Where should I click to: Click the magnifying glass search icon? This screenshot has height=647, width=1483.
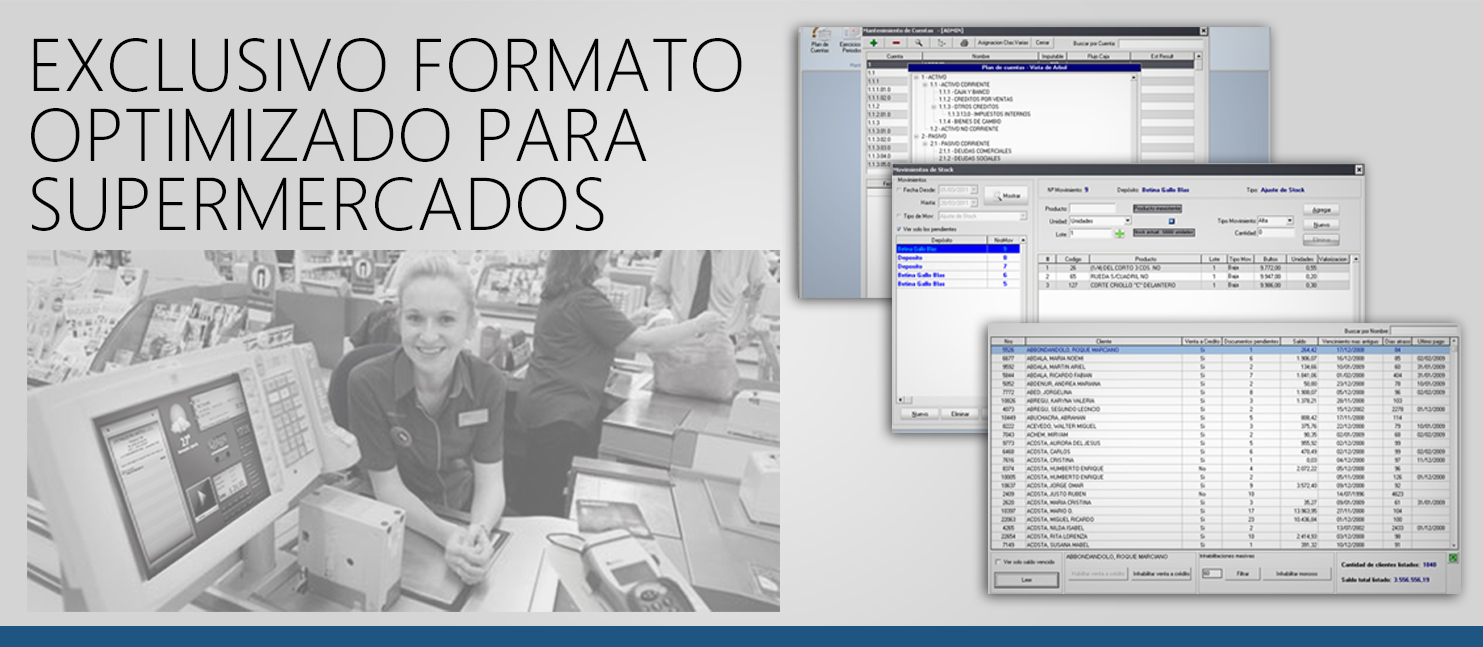pyautogui.click(x=918, y=43)
